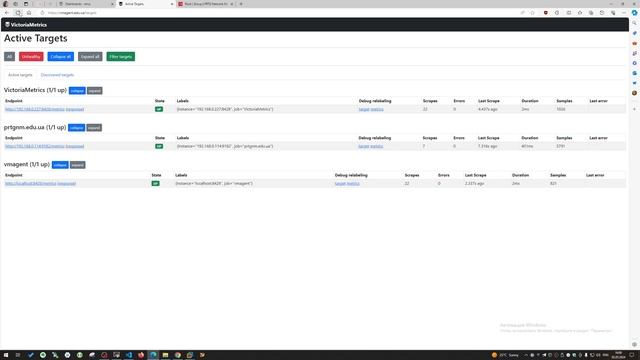Image resolution: width=640 pixels, height=360 pixels.
Task: Click the browser Refresh button
Action: pyautogui.click(x=18, y=13)
